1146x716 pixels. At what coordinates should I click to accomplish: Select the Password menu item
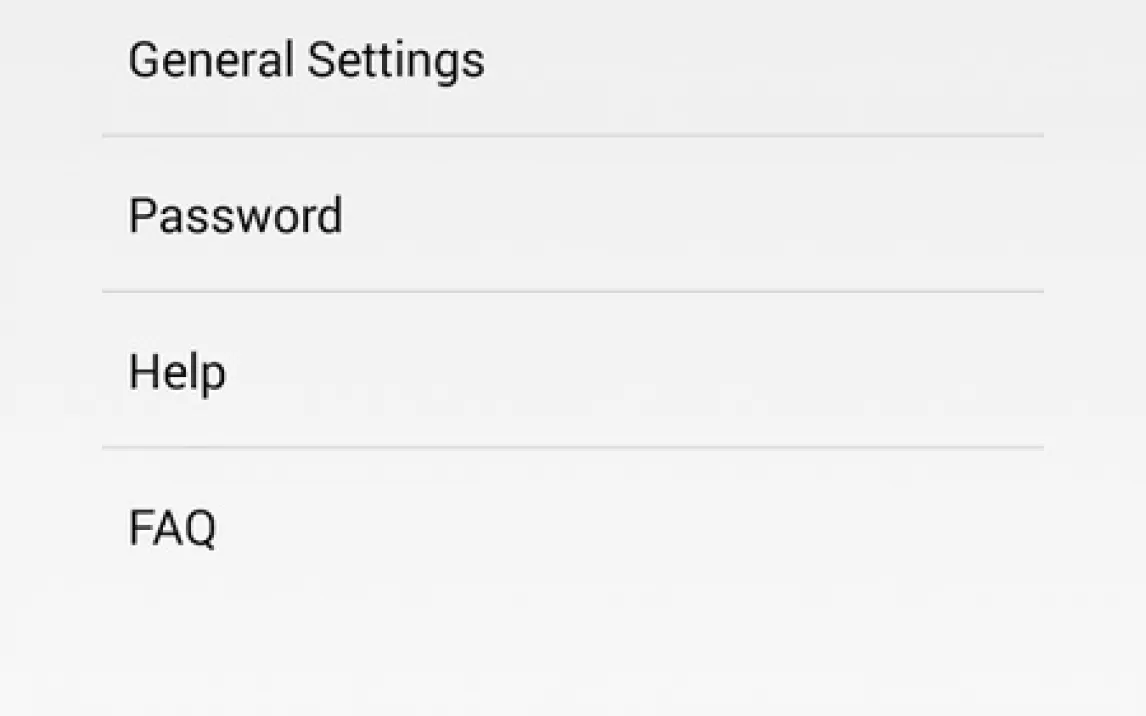click(573, 214)
